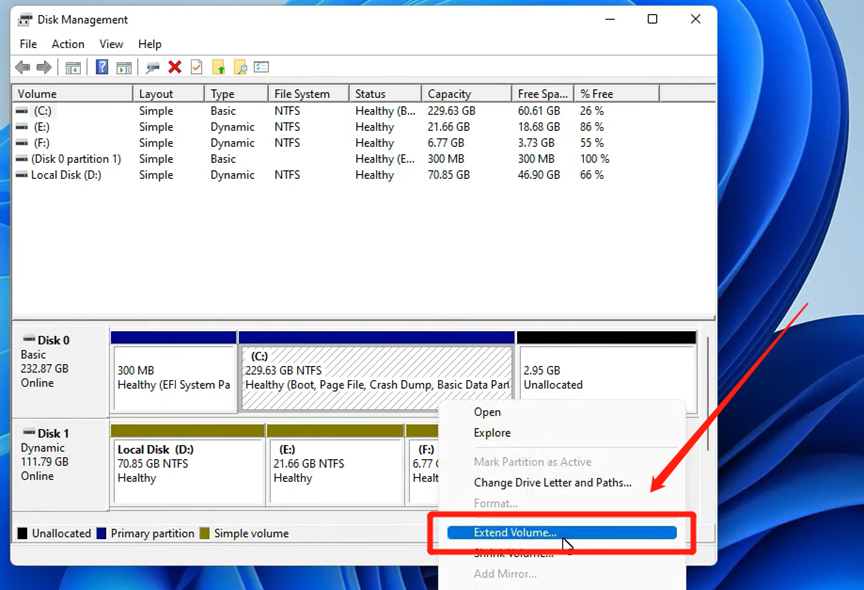This screenshot has height=590, width=864.
Task: Click the Back navigation arrow icon
Action: point(22,67)
